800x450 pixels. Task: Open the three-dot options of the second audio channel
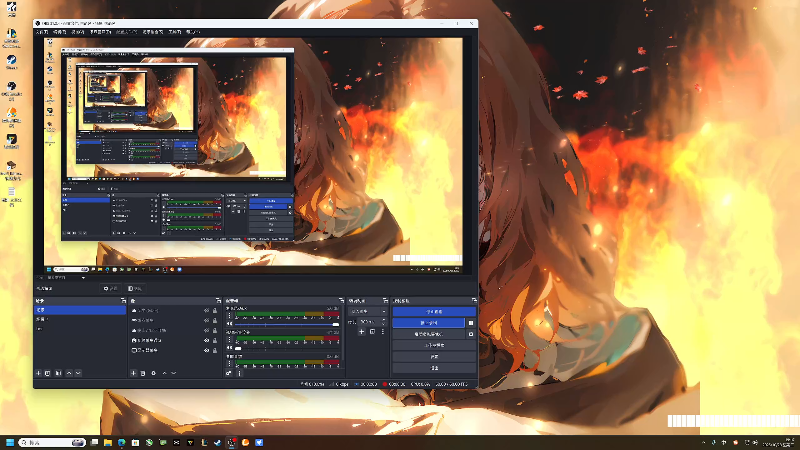pyautogui.click(x=229, y=340)
